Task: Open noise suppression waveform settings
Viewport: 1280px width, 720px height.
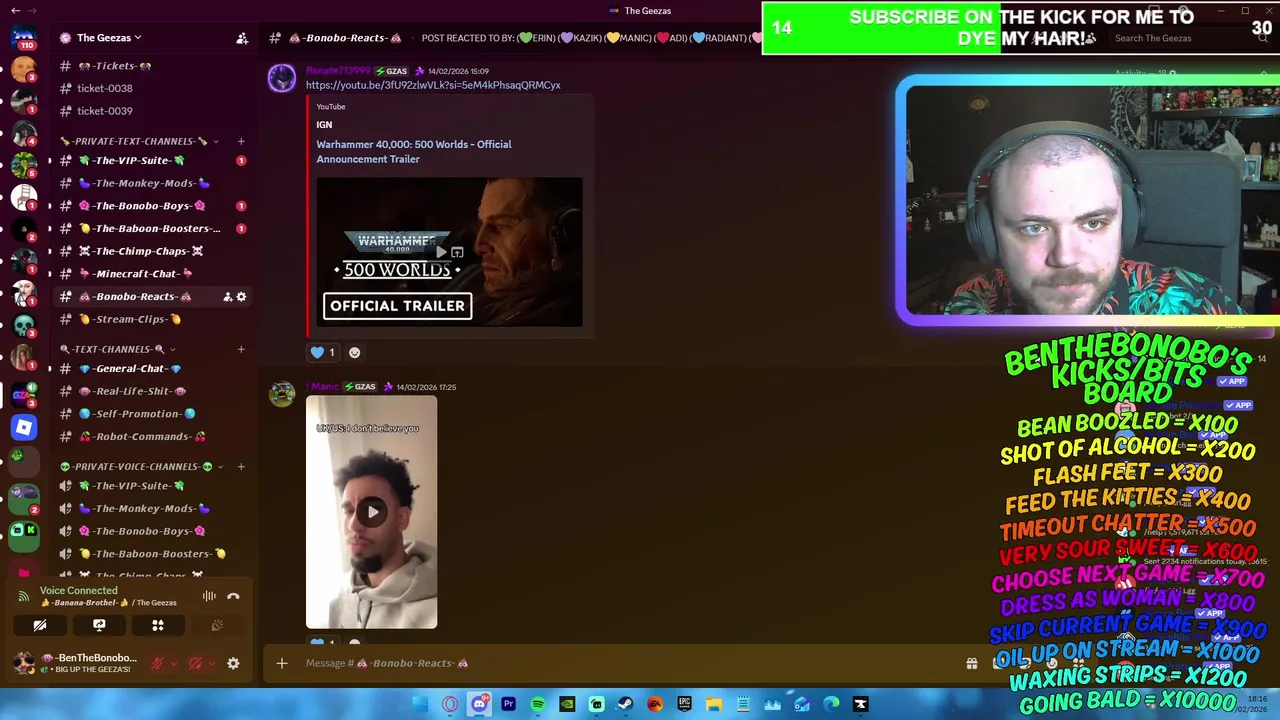Action: [x=209, y=596]
